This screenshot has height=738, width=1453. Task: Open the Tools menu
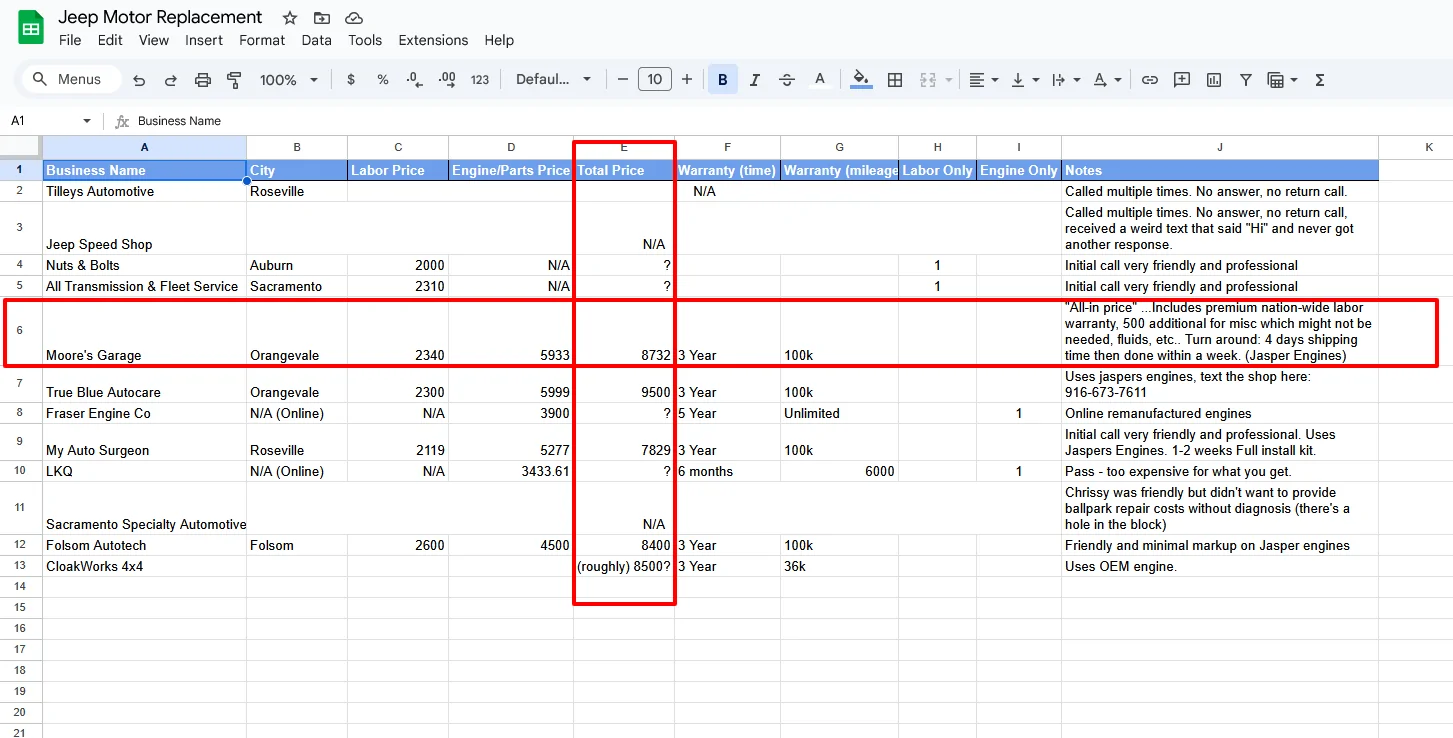click(x=365, y=40)
